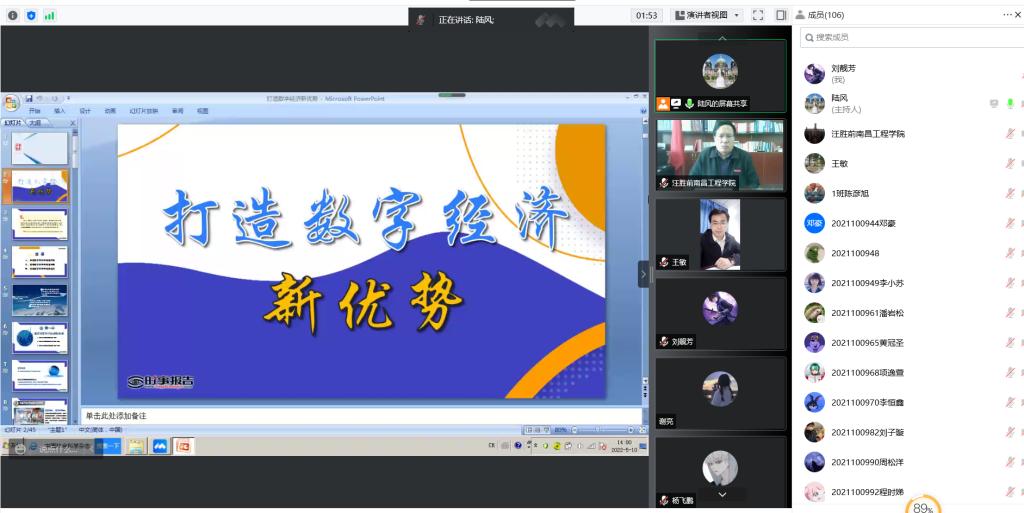Toggle the members side panel icon
Image resolution: width=1024 pixels, height=513 pixels.
[x=781, y=15]
